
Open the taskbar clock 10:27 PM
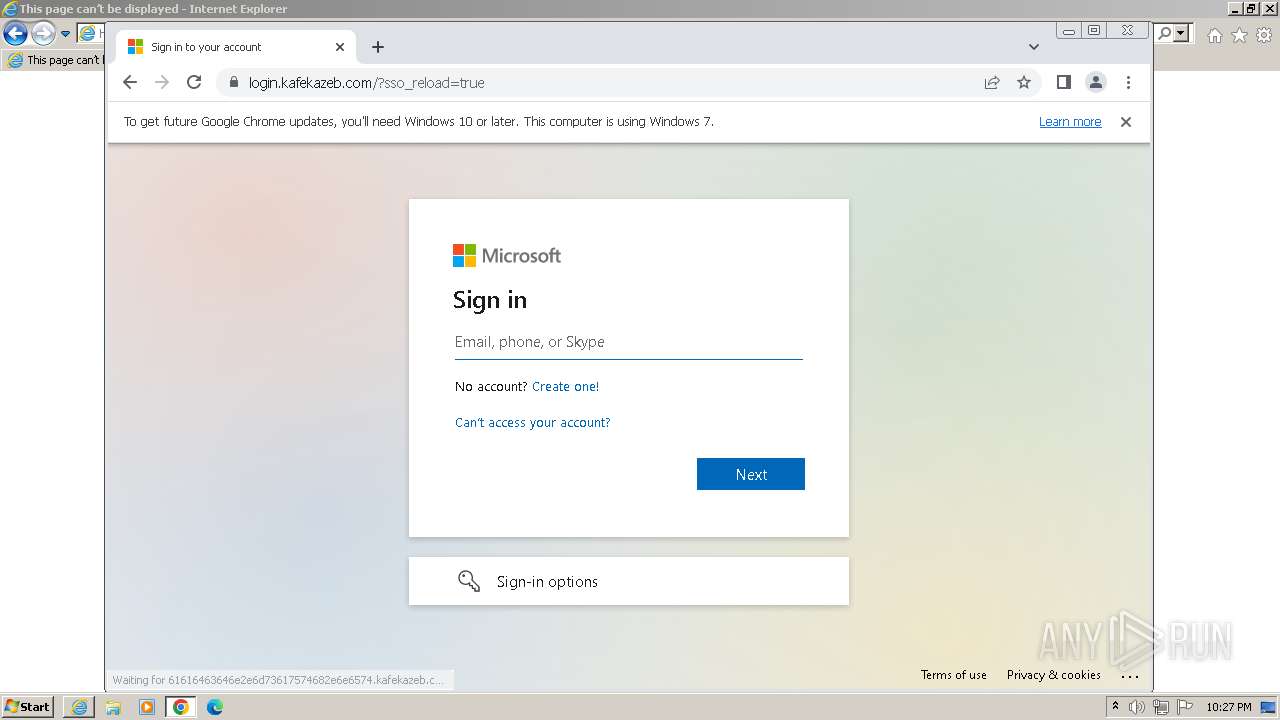coord(1229,707)
